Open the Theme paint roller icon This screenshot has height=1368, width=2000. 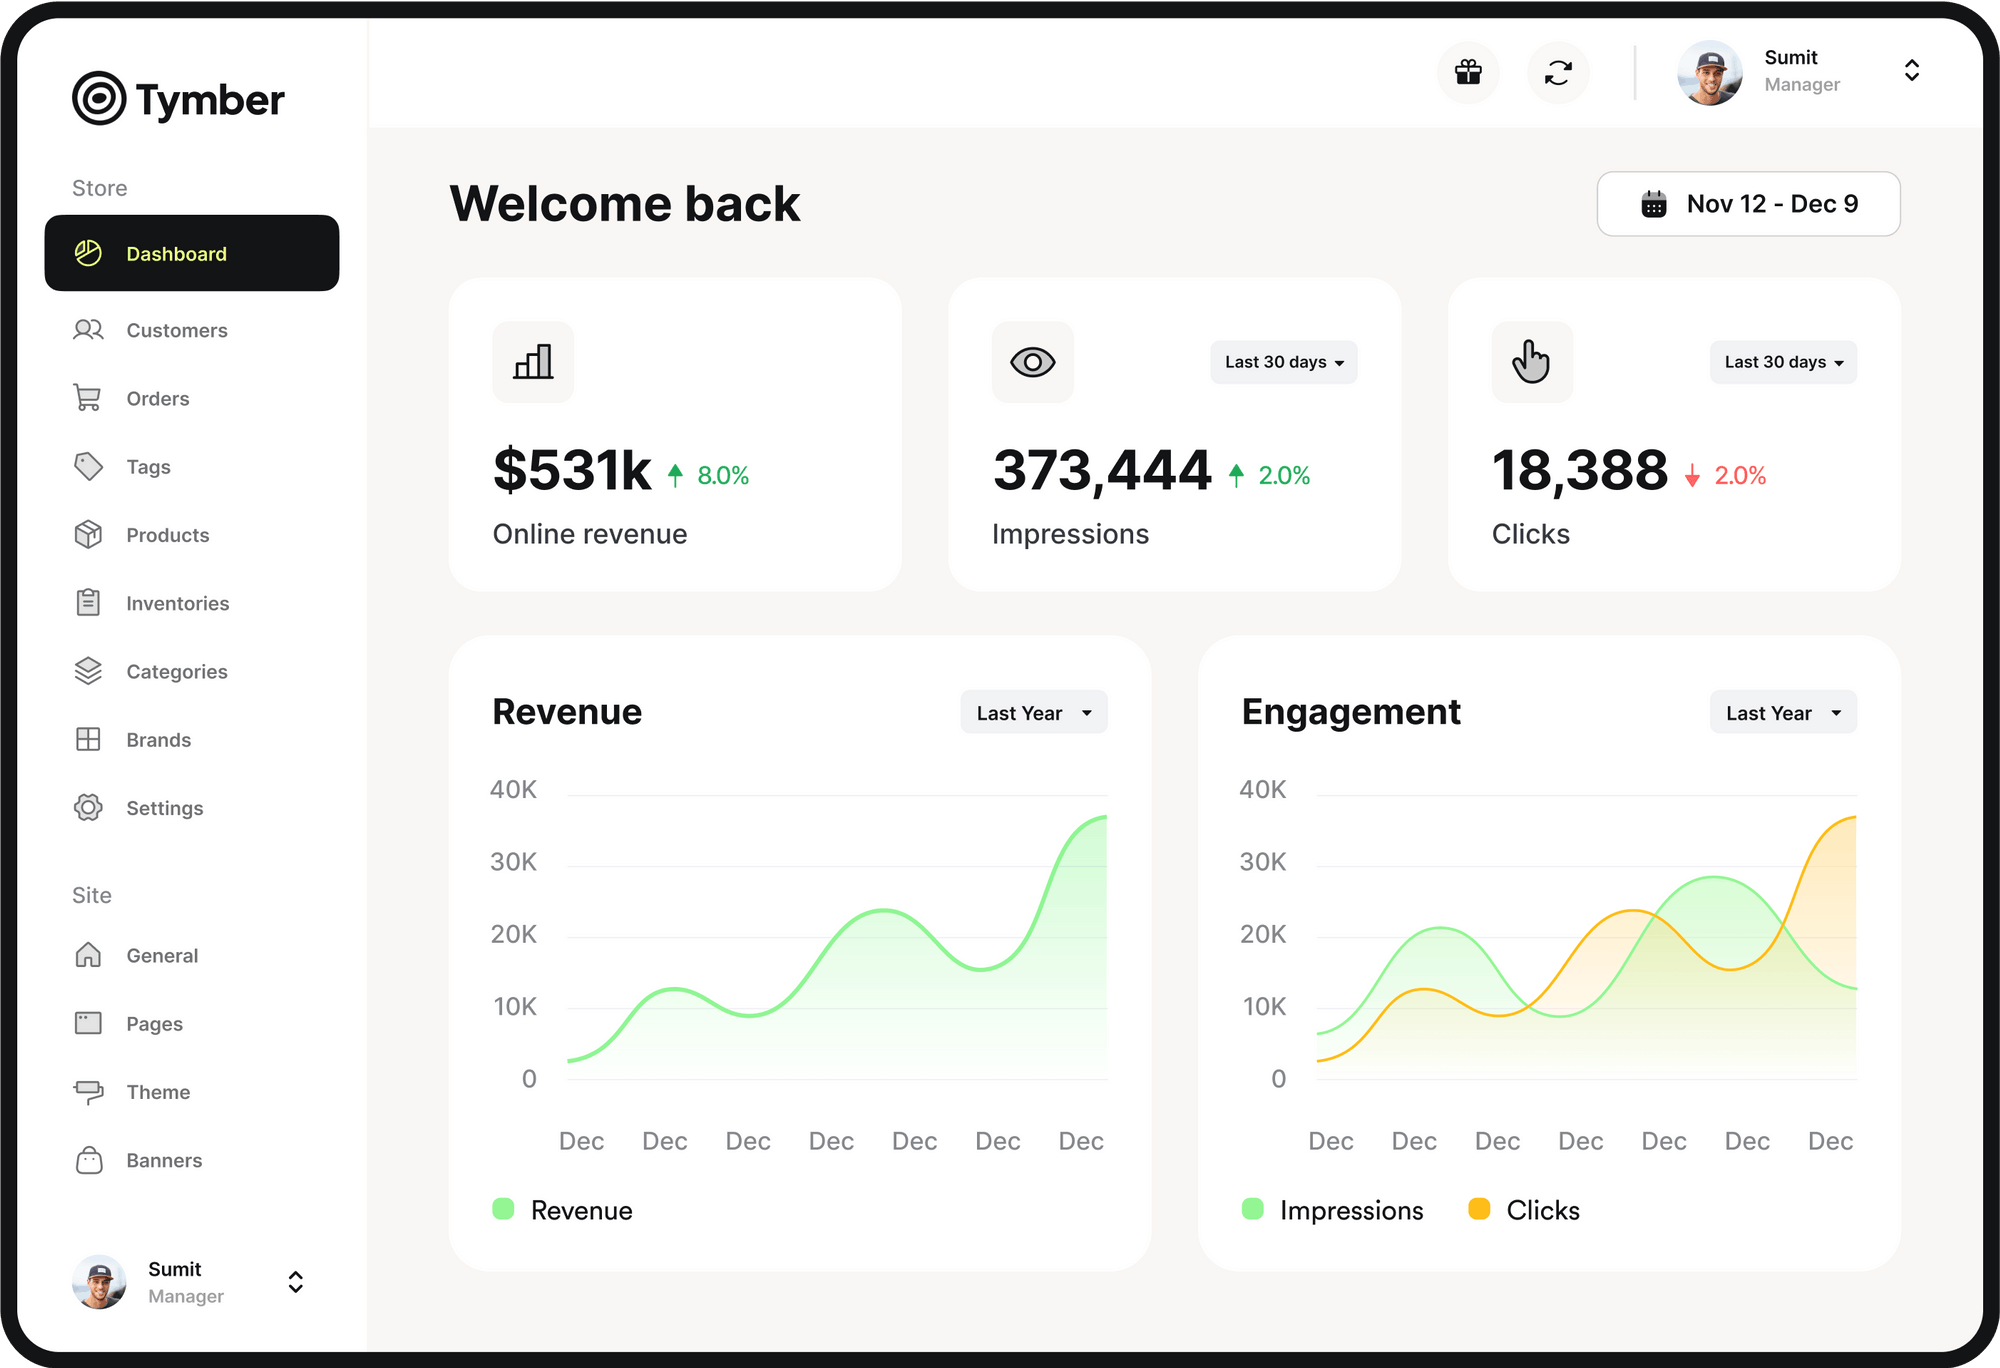89,1092
